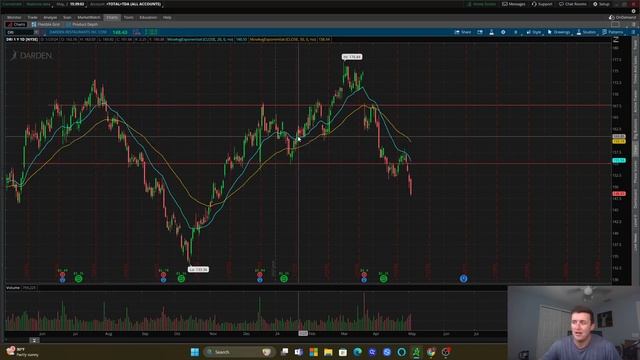Click the weather widget on the taskbar
Viewport: 640px width, 360px height.
click(22, 352)
